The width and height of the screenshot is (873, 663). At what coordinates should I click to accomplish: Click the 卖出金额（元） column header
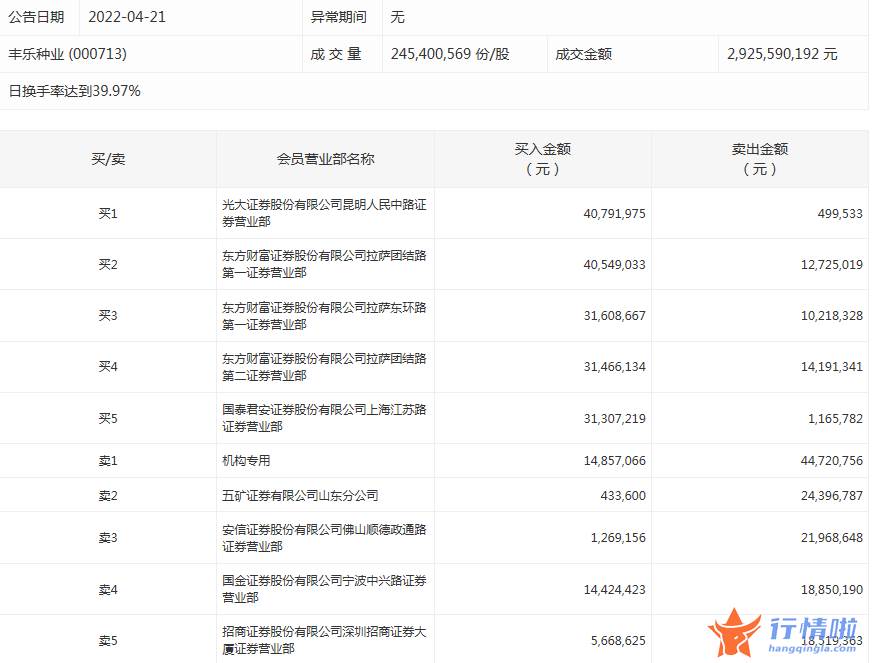[x=760, y=159]
